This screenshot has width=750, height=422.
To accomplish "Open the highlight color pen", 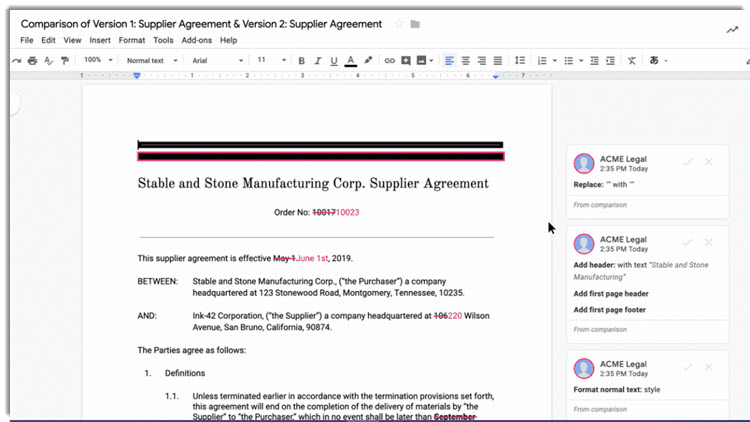I will 368,60.
